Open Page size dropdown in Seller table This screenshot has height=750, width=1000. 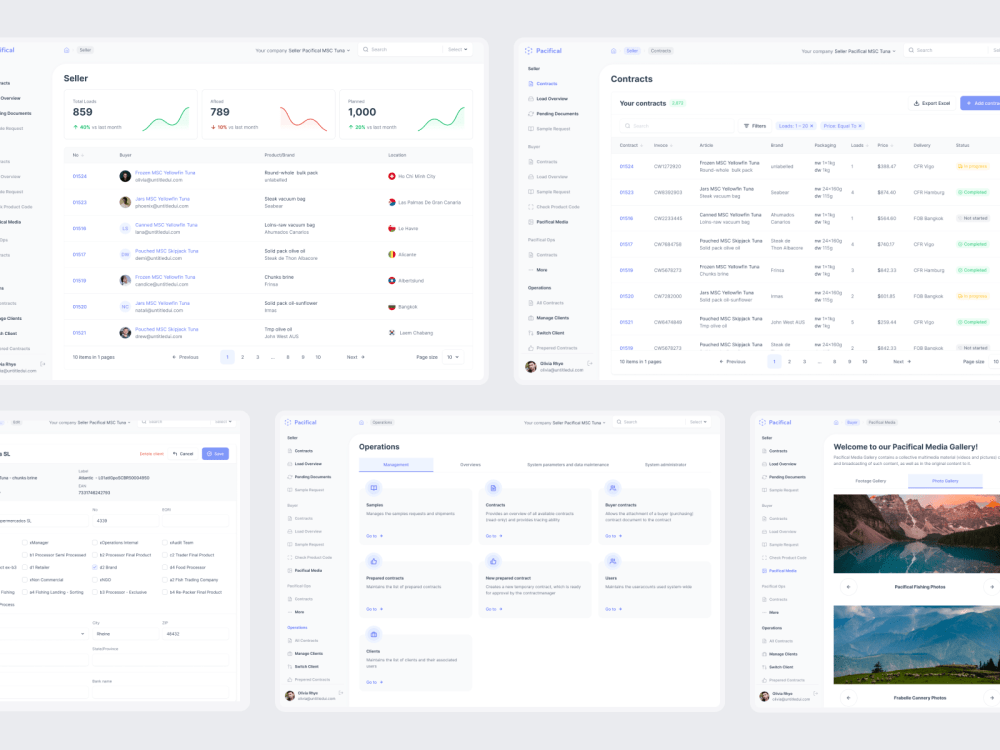pyautogui.click(x=453, y=357)
